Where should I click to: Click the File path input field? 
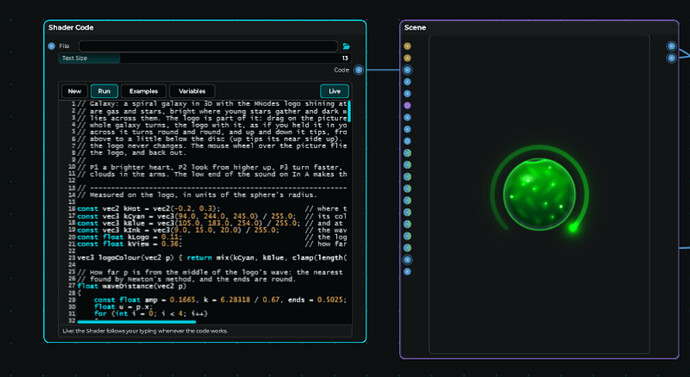[208, 46]
